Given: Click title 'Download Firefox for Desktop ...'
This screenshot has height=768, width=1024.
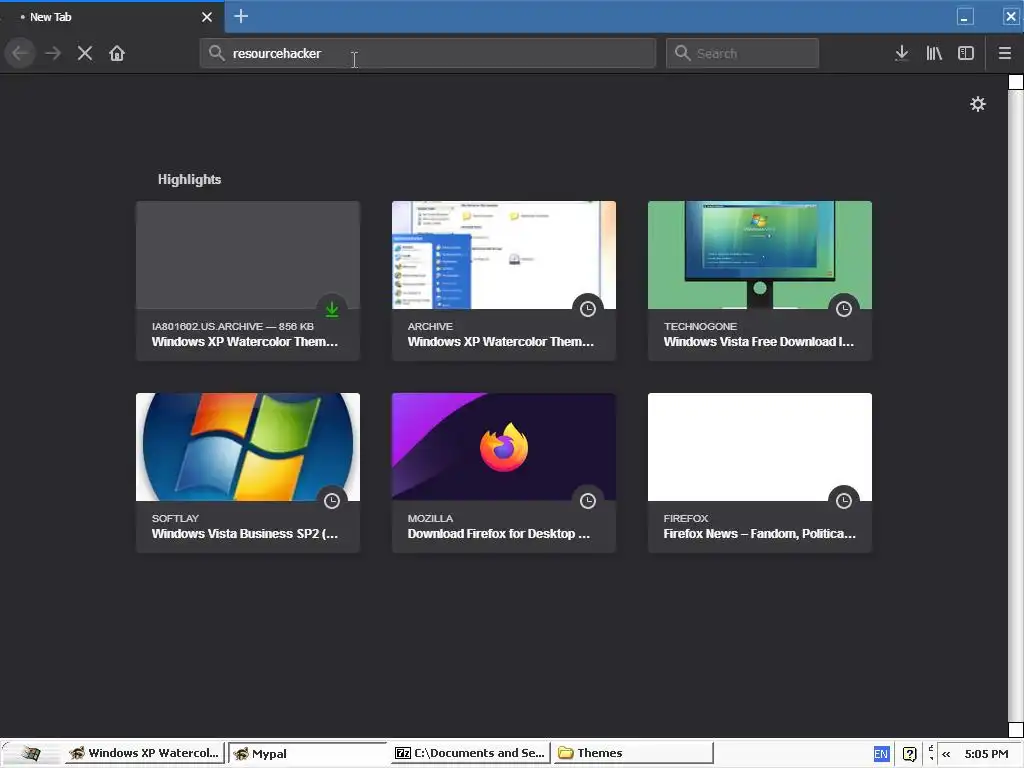Looking at the screenshot, I should 498,534.
